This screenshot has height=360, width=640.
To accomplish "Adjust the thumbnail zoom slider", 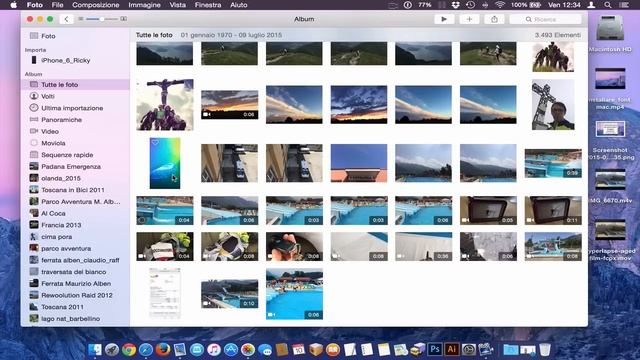I will 102,19.
